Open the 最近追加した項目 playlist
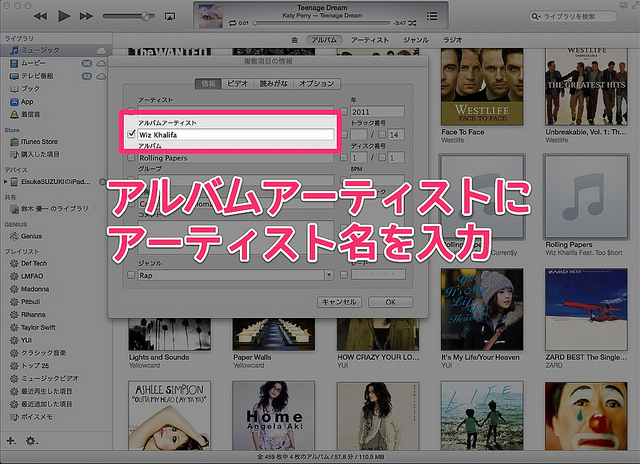 point(47,404)
